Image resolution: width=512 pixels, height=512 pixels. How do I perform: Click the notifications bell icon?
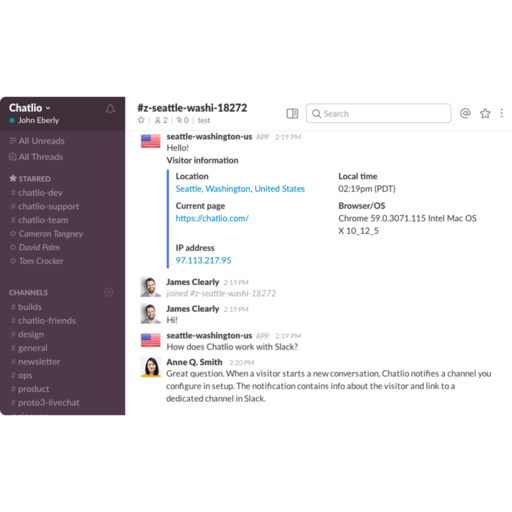pos(110,109)
